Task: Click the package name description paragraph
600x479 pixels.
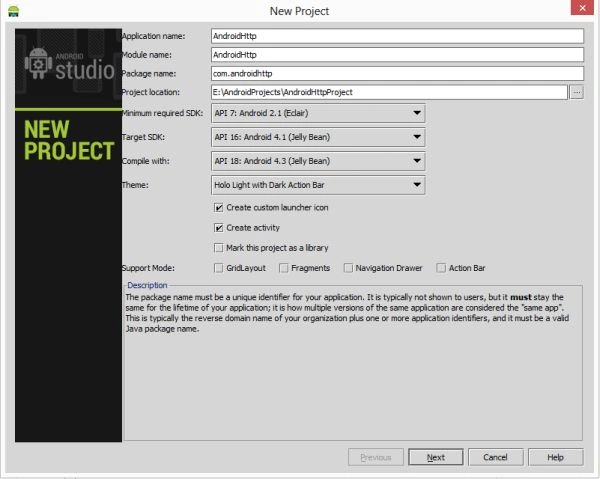Action: tap(347, 313)
